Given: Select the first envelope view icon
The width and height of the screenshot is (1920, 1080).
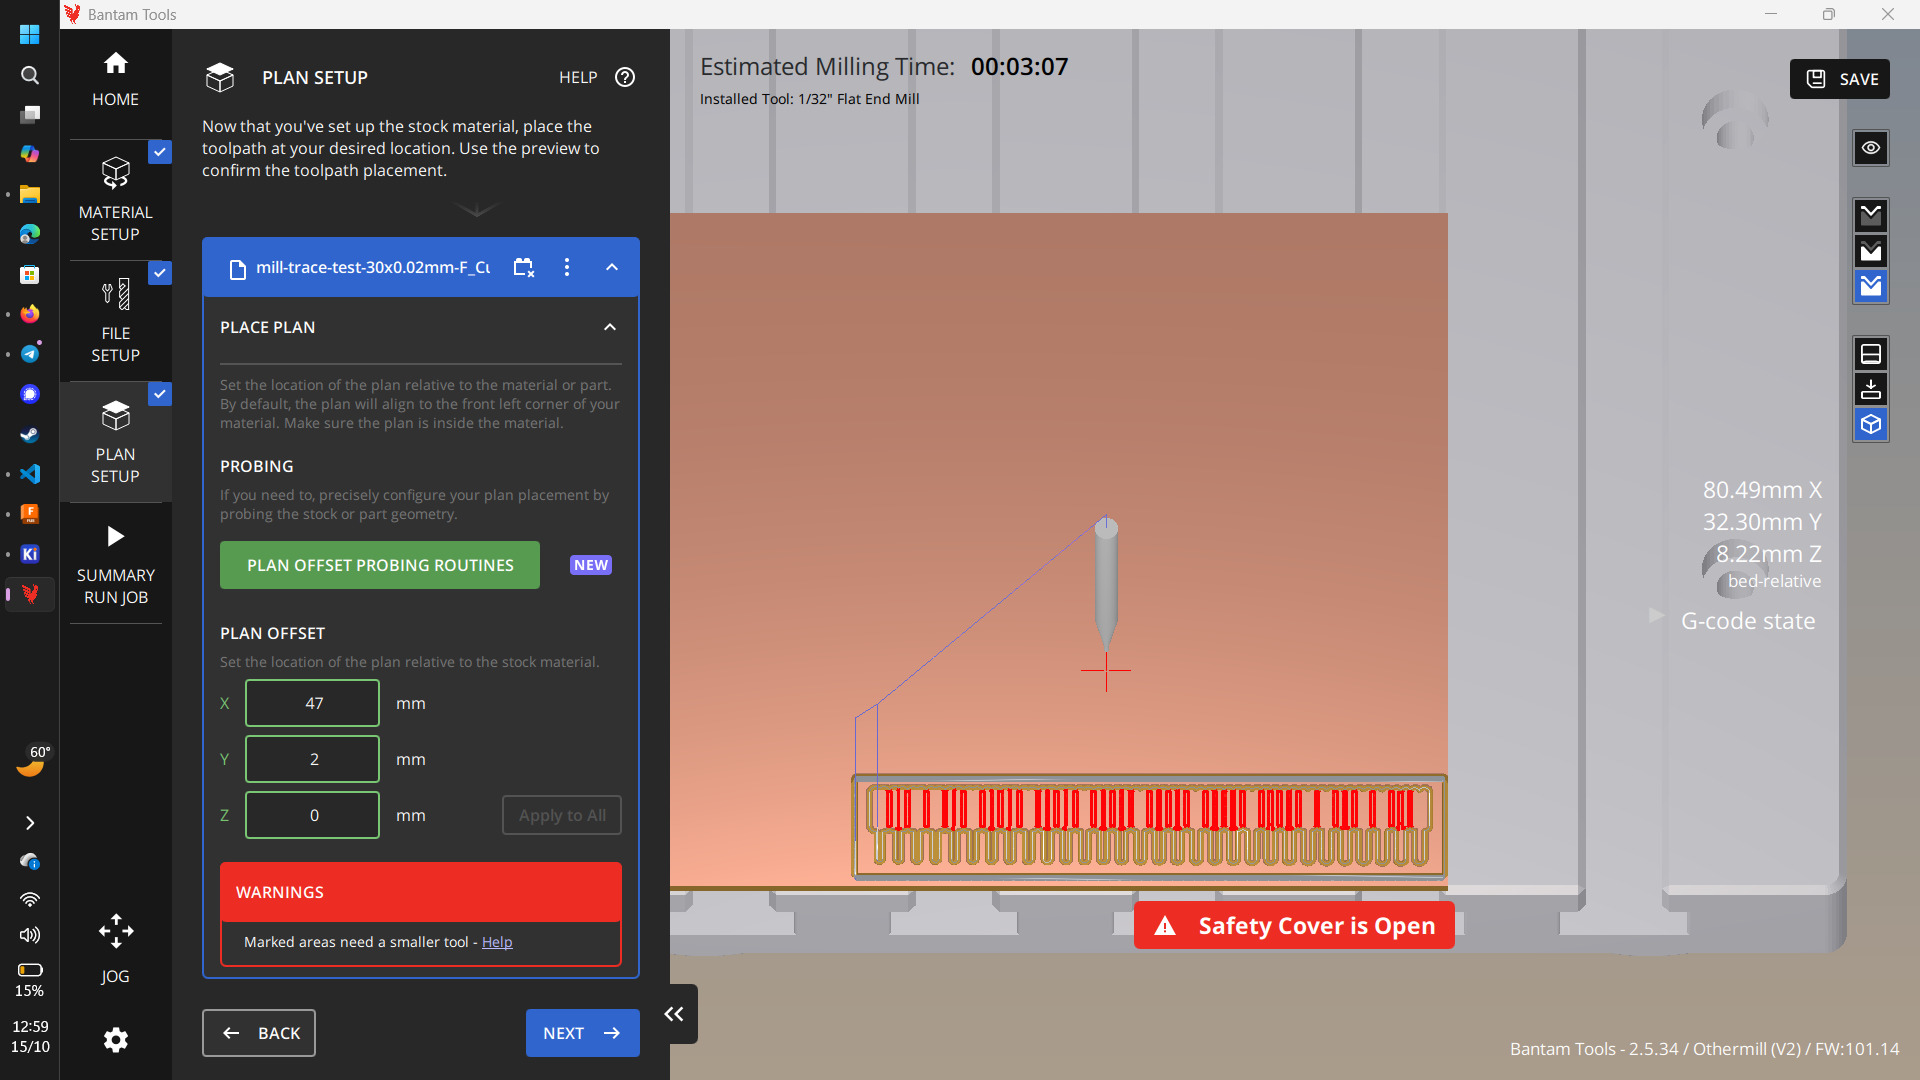Looking at the screenshot, I should coord(1871,215).
